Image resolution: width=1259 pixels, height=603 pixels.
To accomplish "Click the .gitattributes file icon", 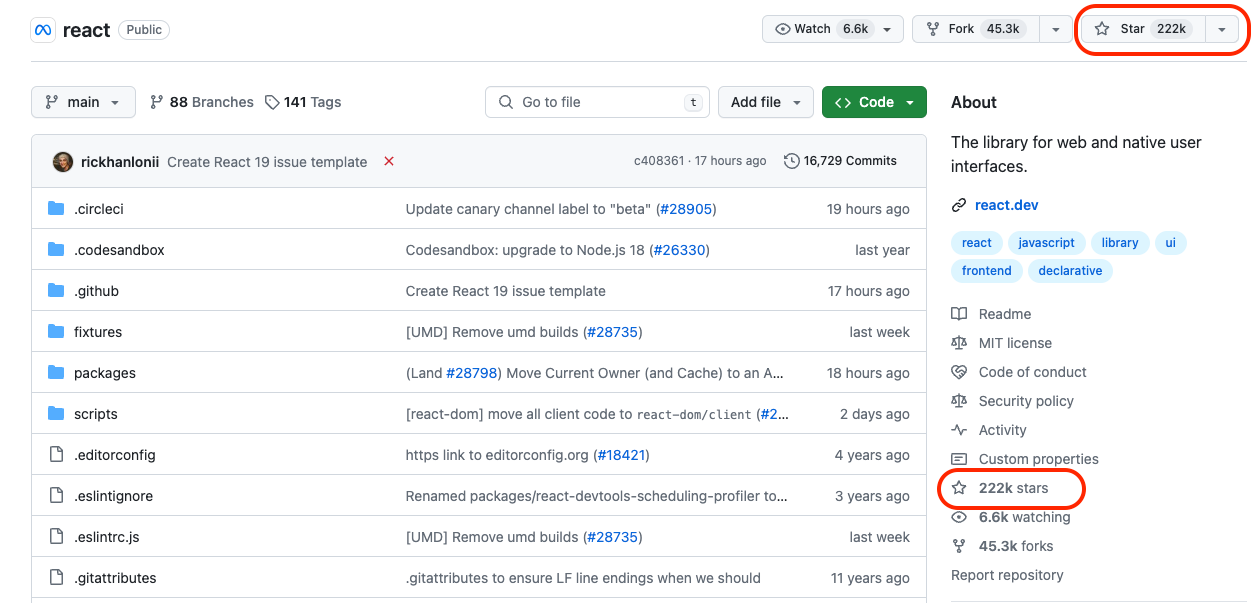I will tap(56, 578).
